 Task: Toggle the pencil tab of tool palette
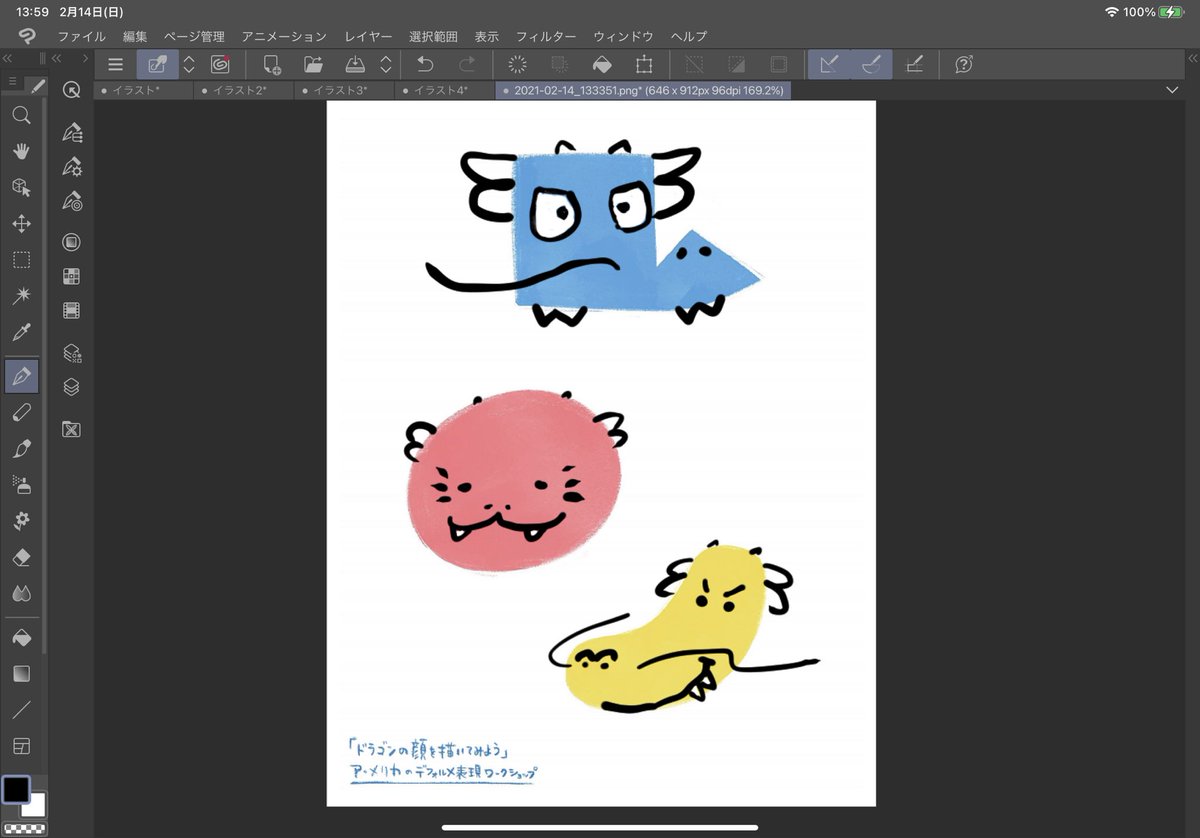coord(38,85)
